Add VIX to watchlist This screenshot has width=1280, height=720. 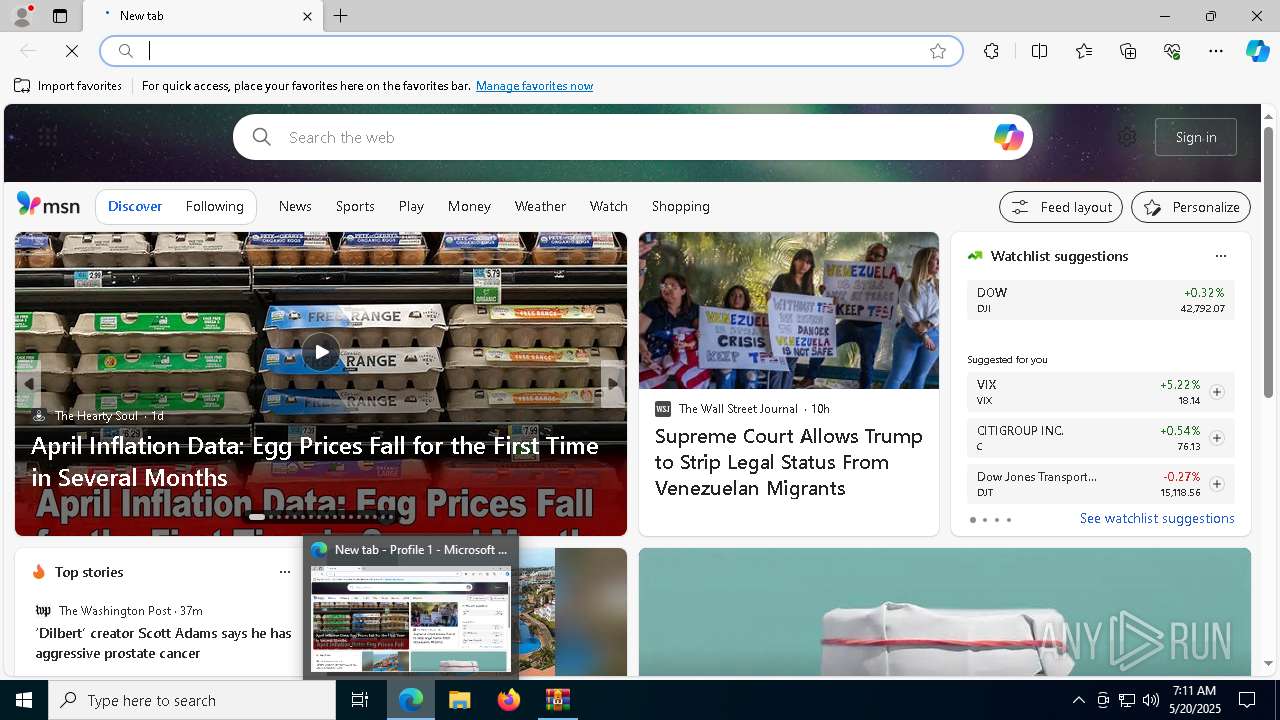1216,392
